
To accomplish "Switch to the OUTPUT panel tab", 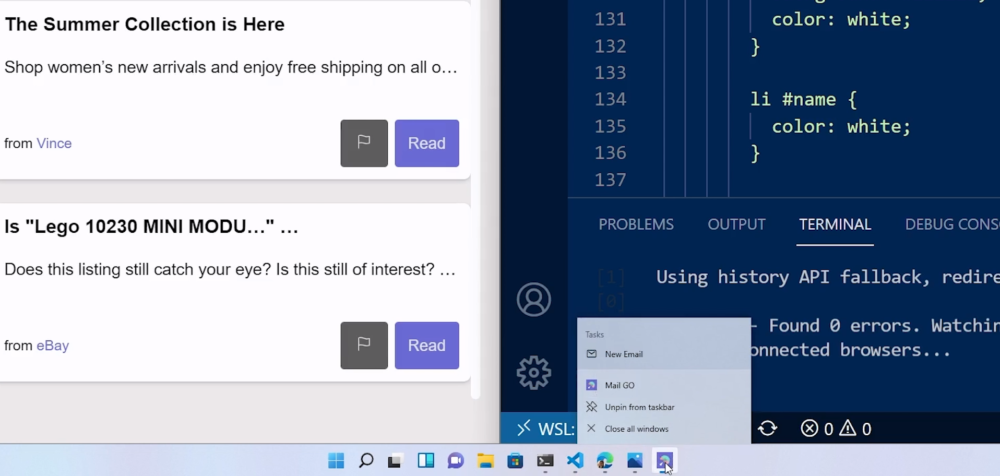I will (x=737, y=225).
